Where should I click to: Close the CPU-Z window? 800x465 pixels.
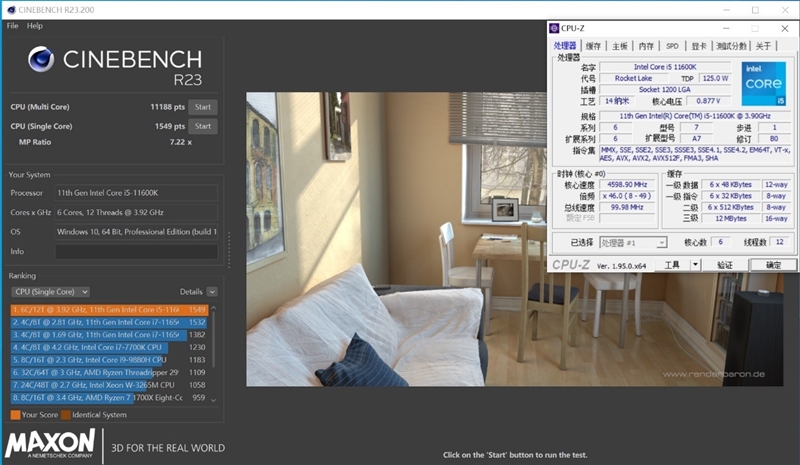785,29
